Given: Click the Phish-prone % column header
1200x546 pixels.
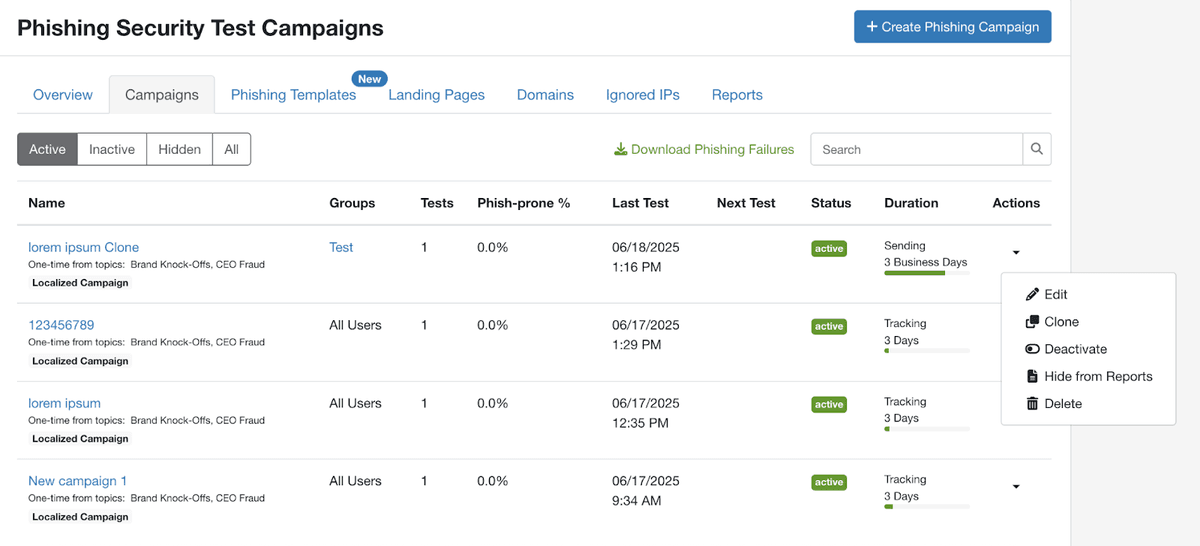Looking at the screenshot, I should [524, 203].
